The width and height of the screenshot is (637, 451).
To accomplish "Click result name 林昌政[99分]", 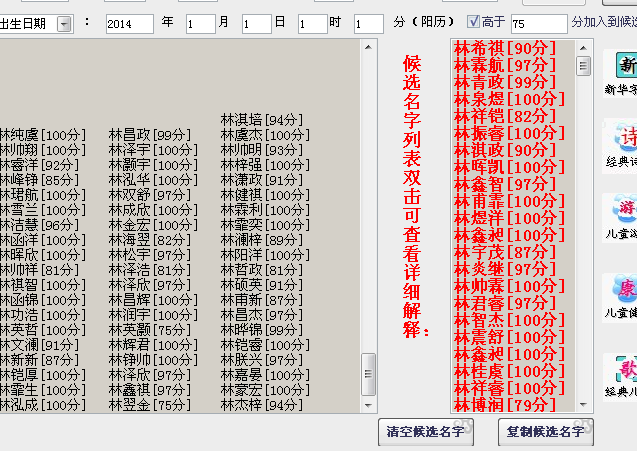I will point(150,135).
